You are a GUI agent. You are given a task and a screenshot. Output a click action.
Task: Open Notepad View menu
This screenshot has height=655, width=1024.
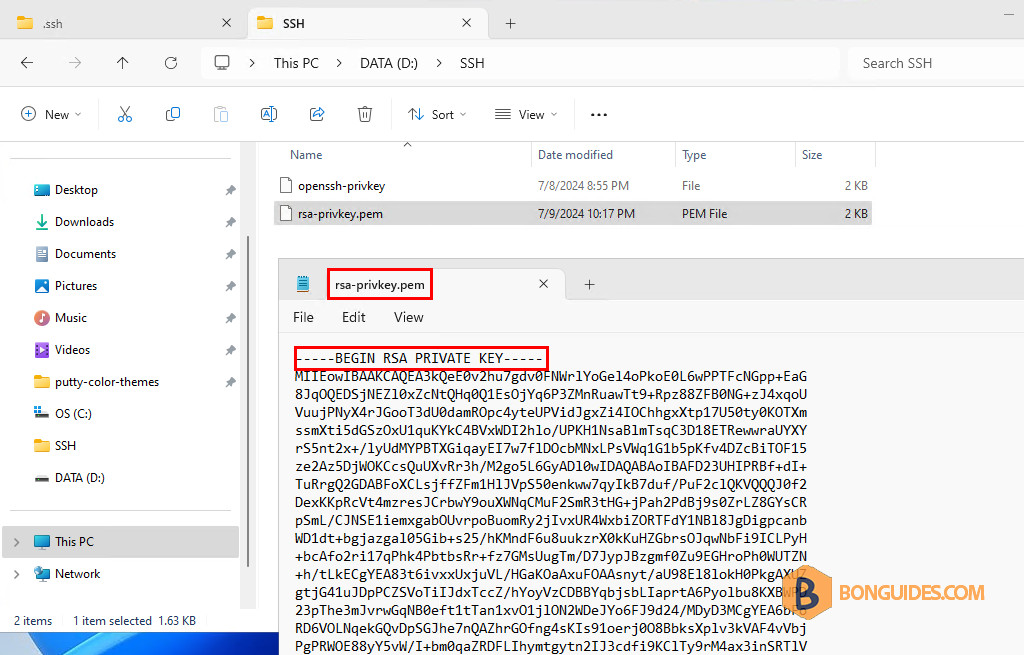[x=408, y=317]
